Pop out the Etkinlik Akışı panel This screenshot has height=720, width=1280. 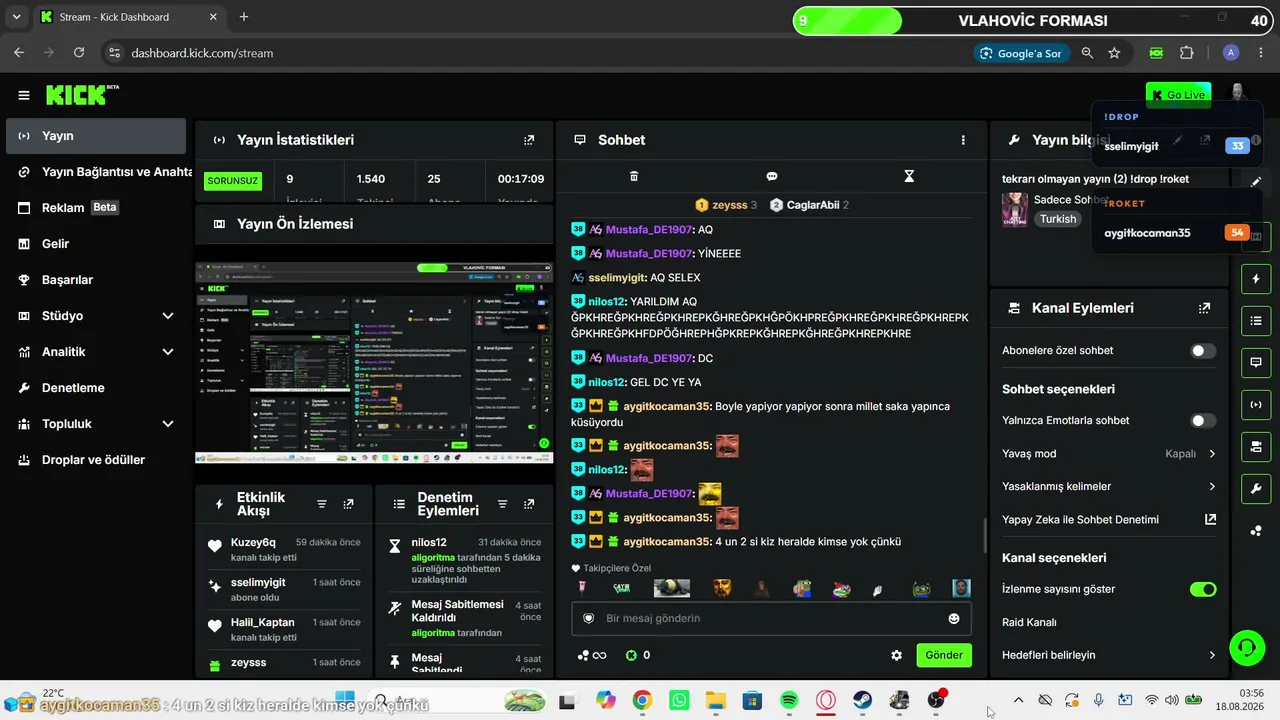click(x=348, y=504)
